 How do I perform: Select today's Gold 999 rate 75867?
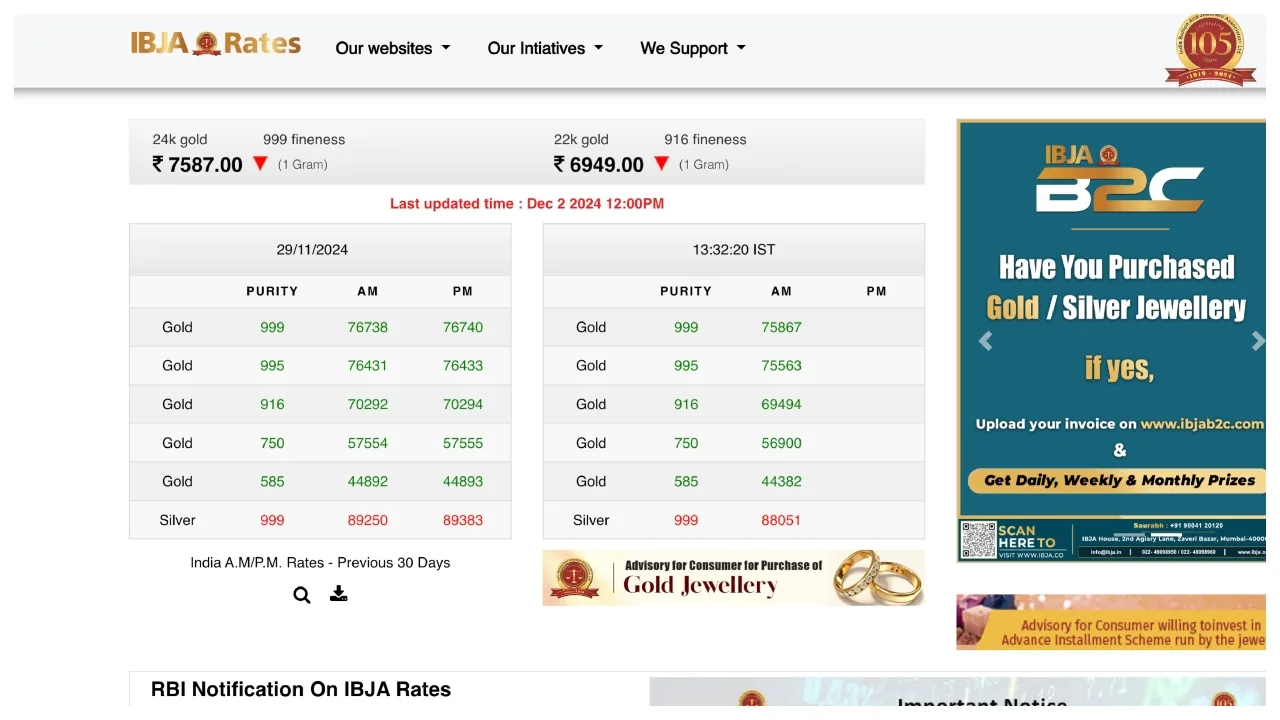click(x=782, y=327)
